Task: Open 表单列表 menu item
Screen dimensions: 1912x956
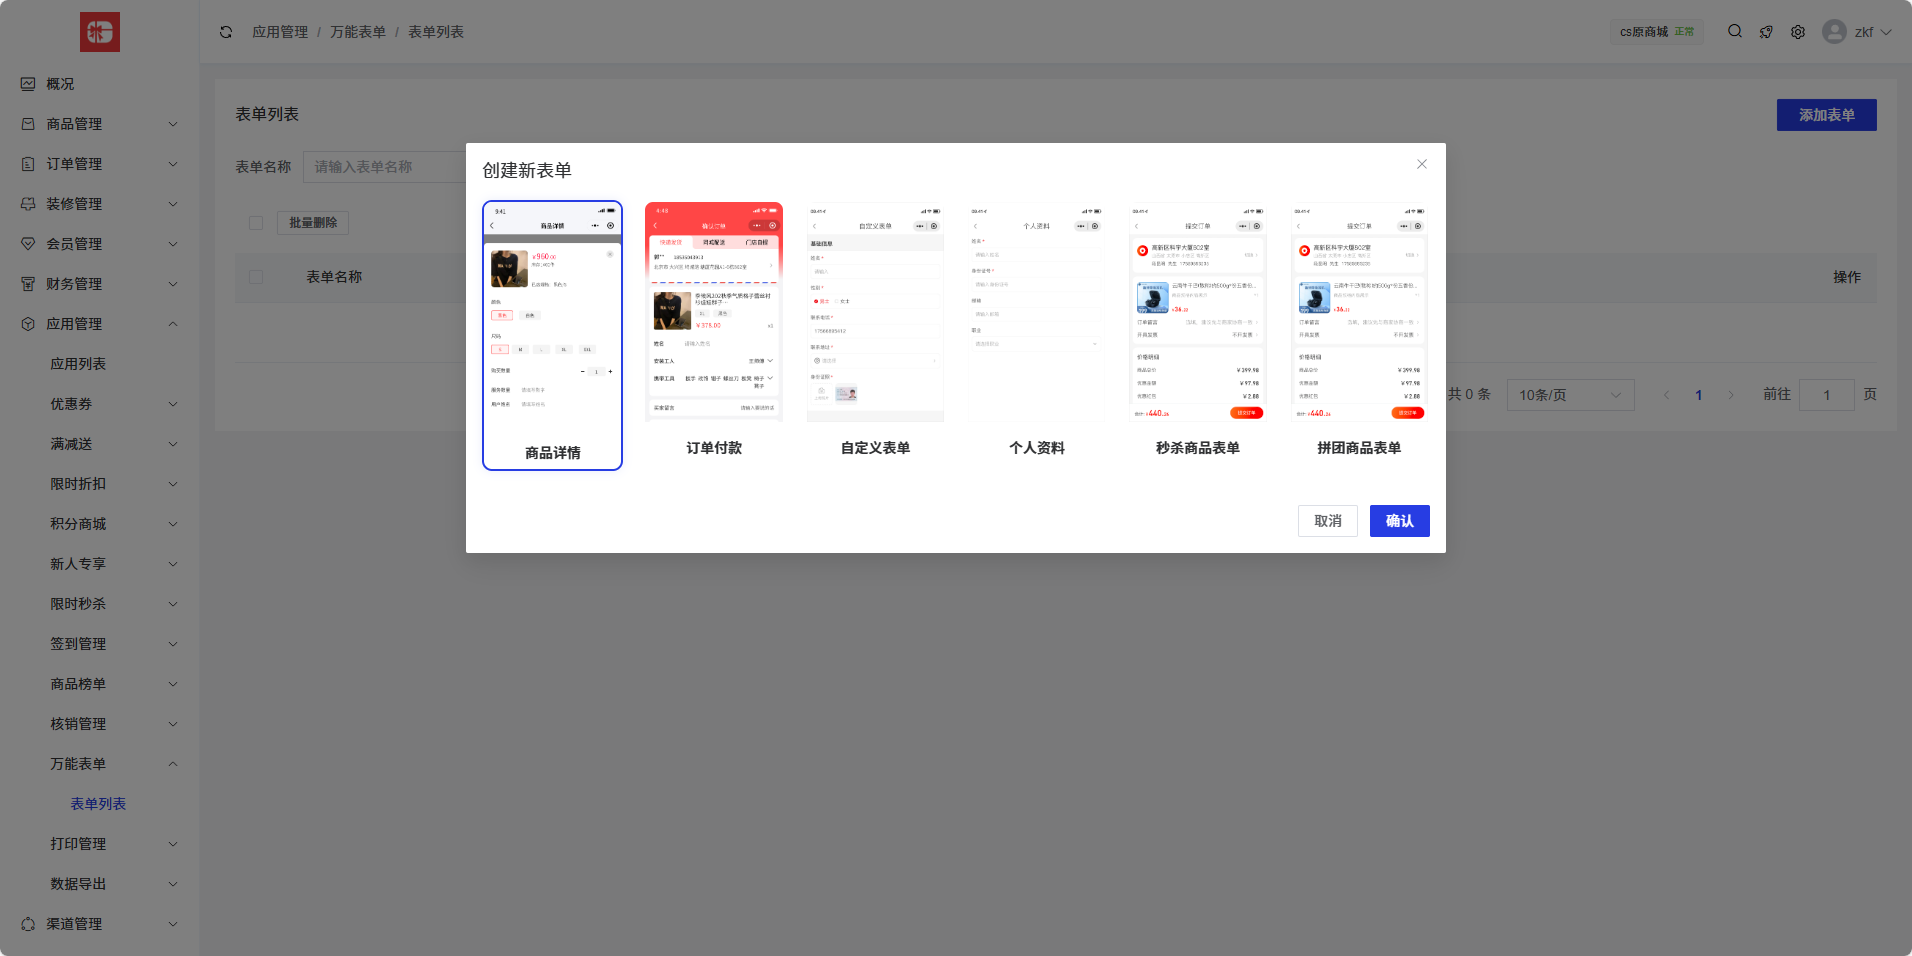Action: (x=98, y=804)
